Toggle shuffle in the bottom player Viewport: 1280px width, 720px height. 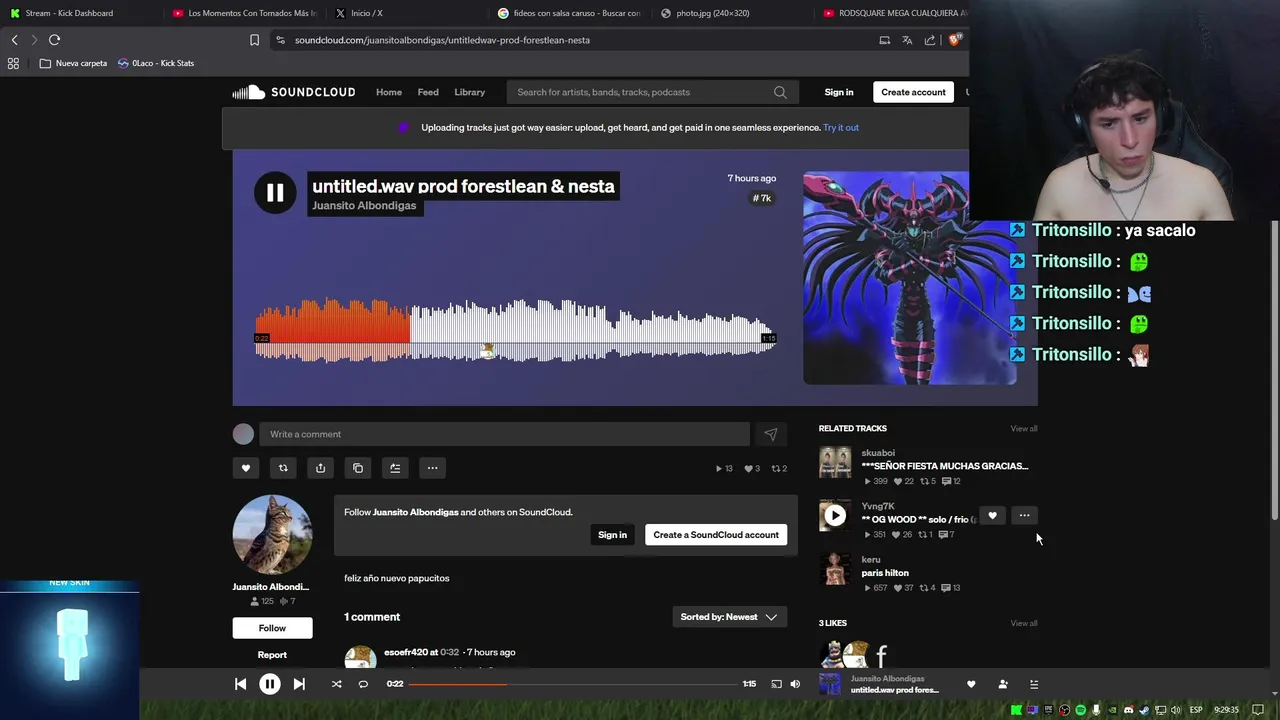[336, 684]
